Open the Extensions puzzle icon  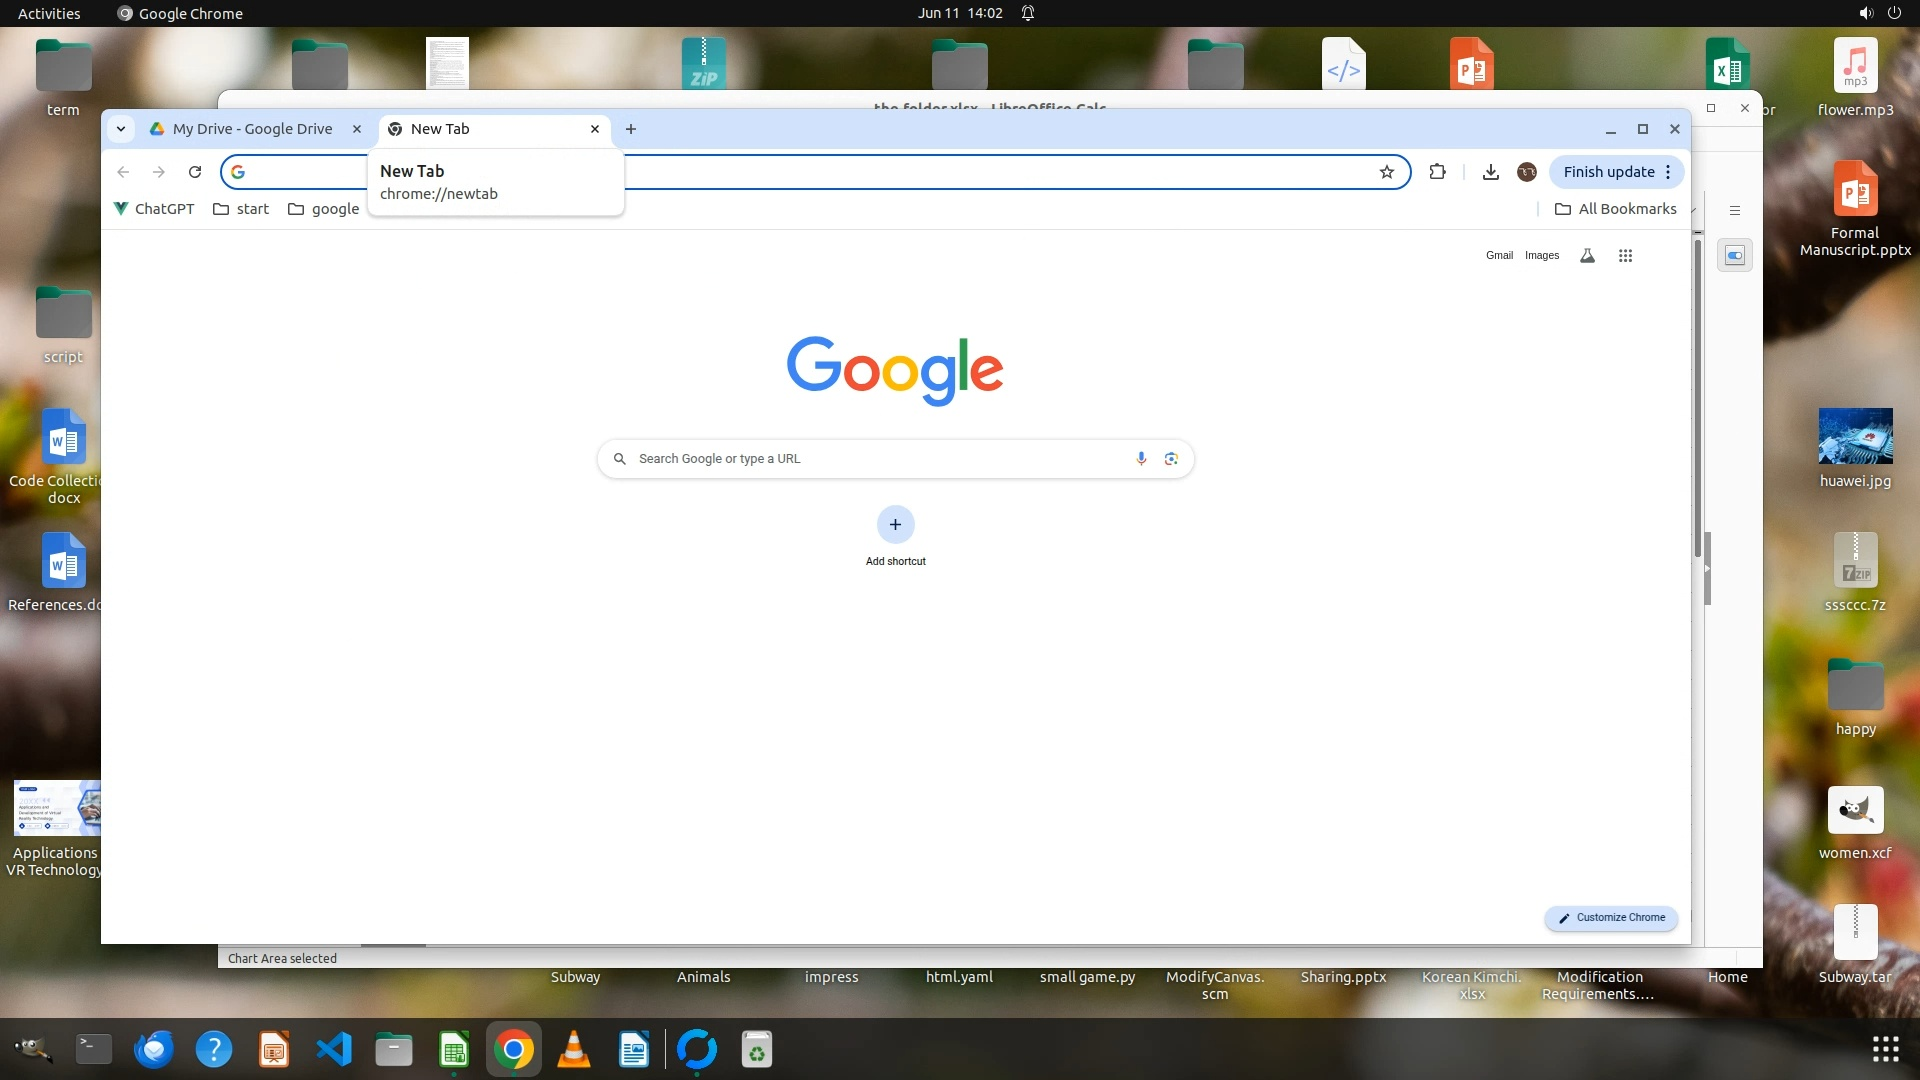pos(1437,172)
